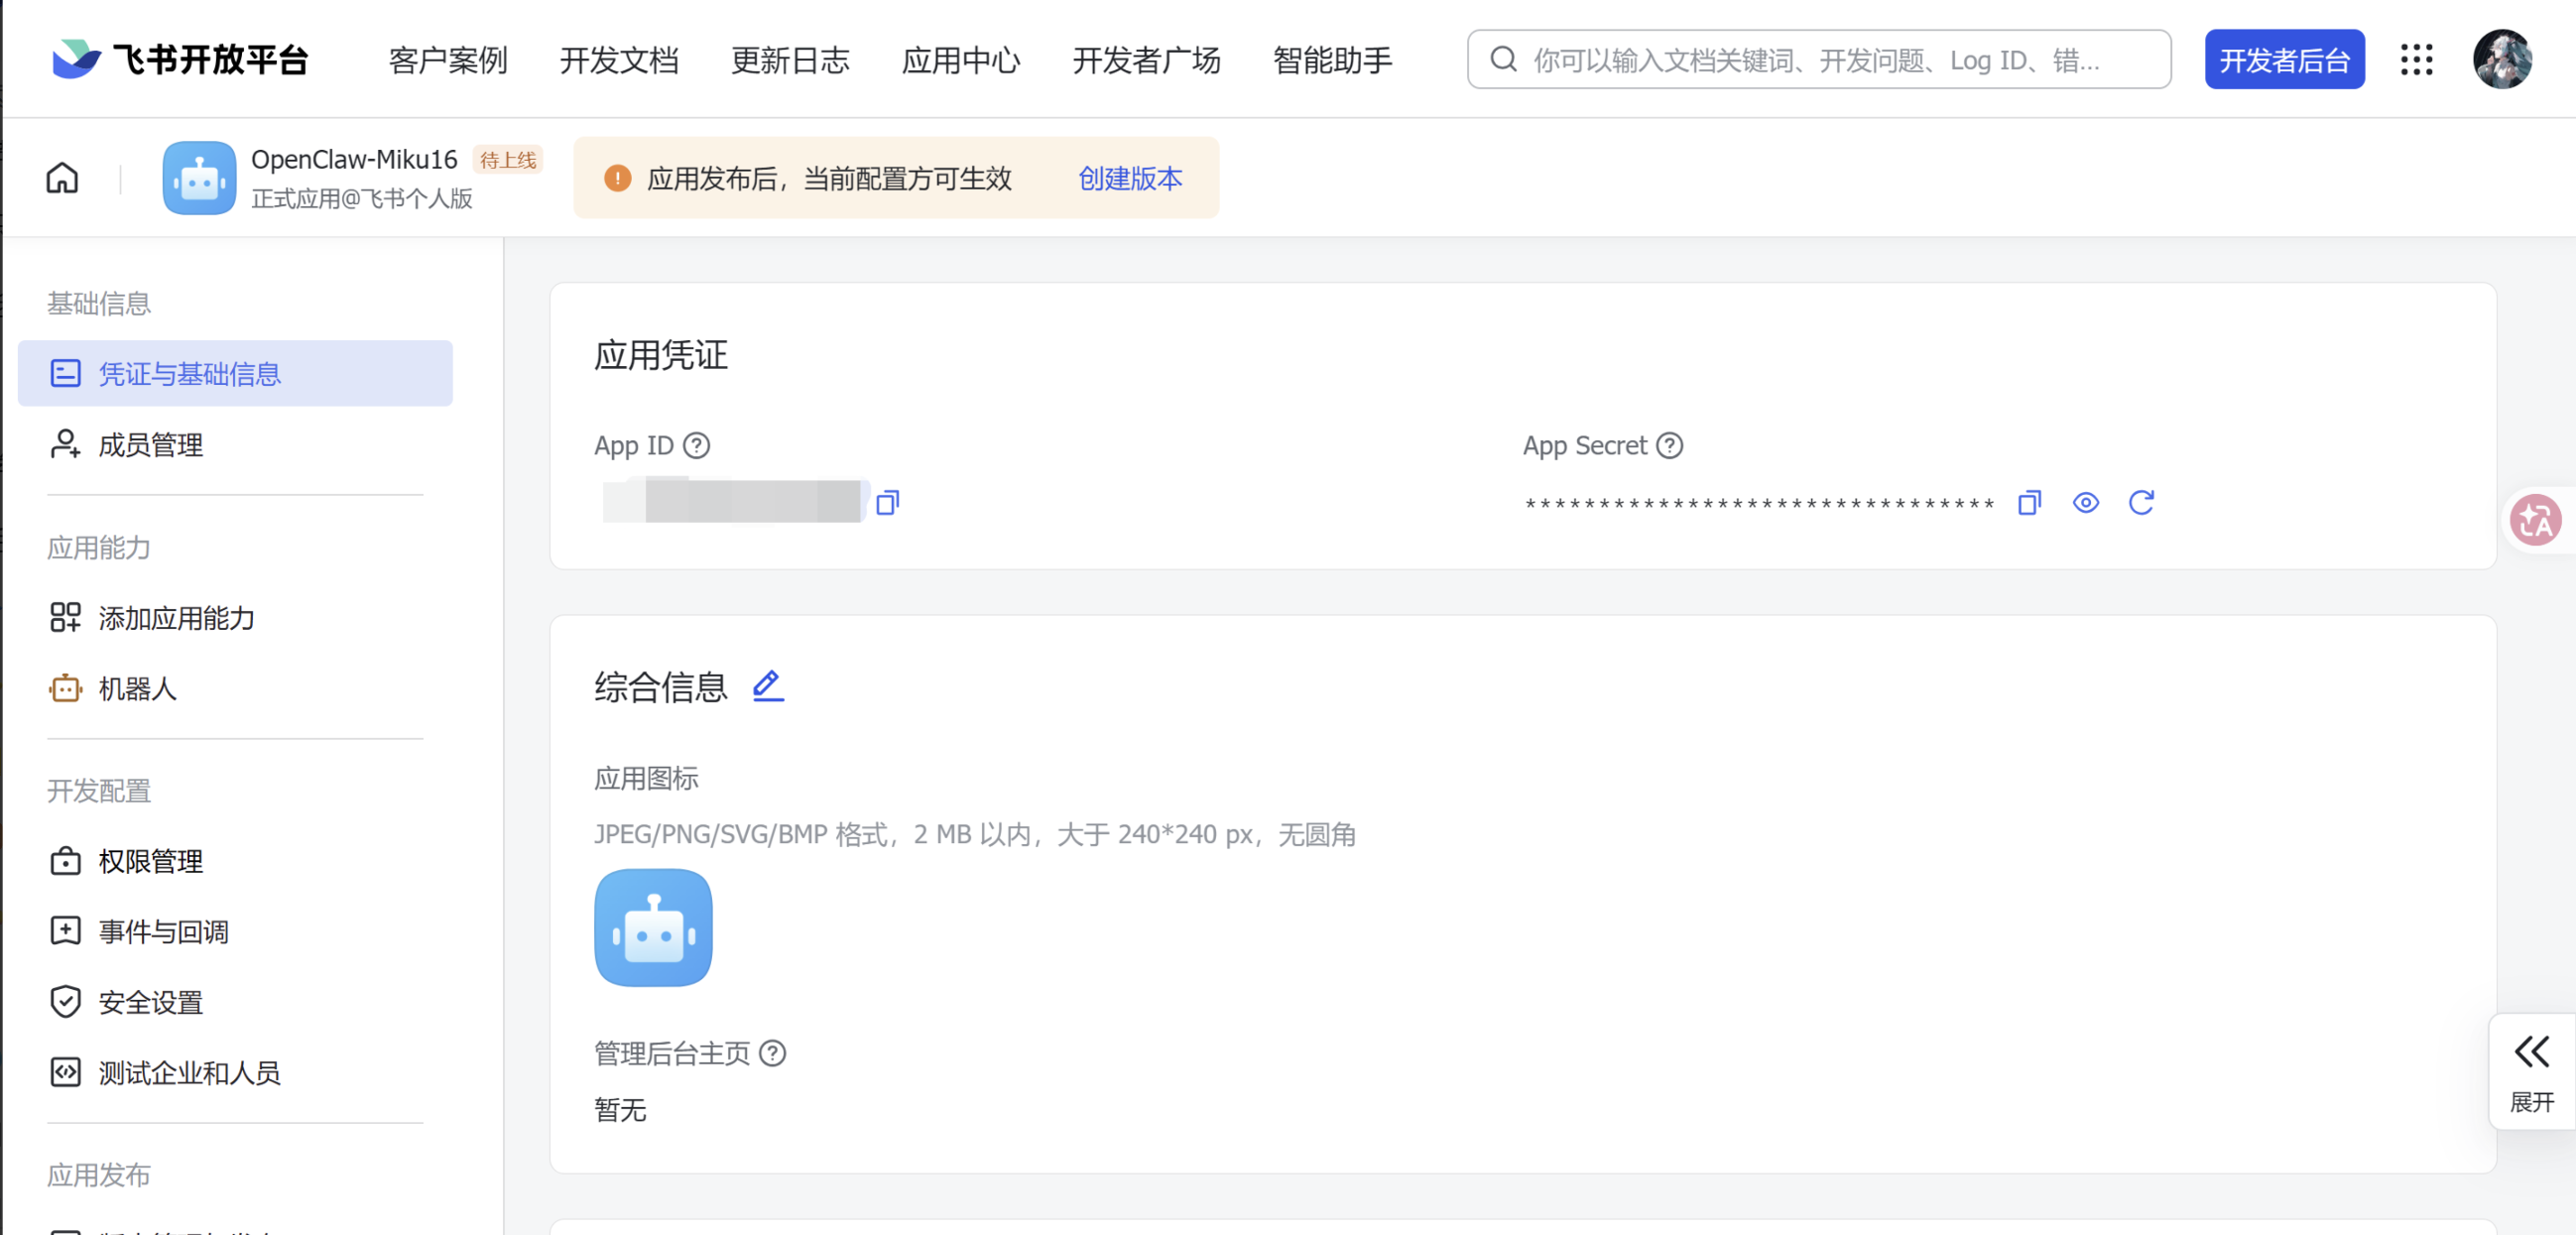Viewport: 2576px width, 1235px height.
Task: Click the app icon thumbnail under 应用图标
Action: click(x=653, y=927)
